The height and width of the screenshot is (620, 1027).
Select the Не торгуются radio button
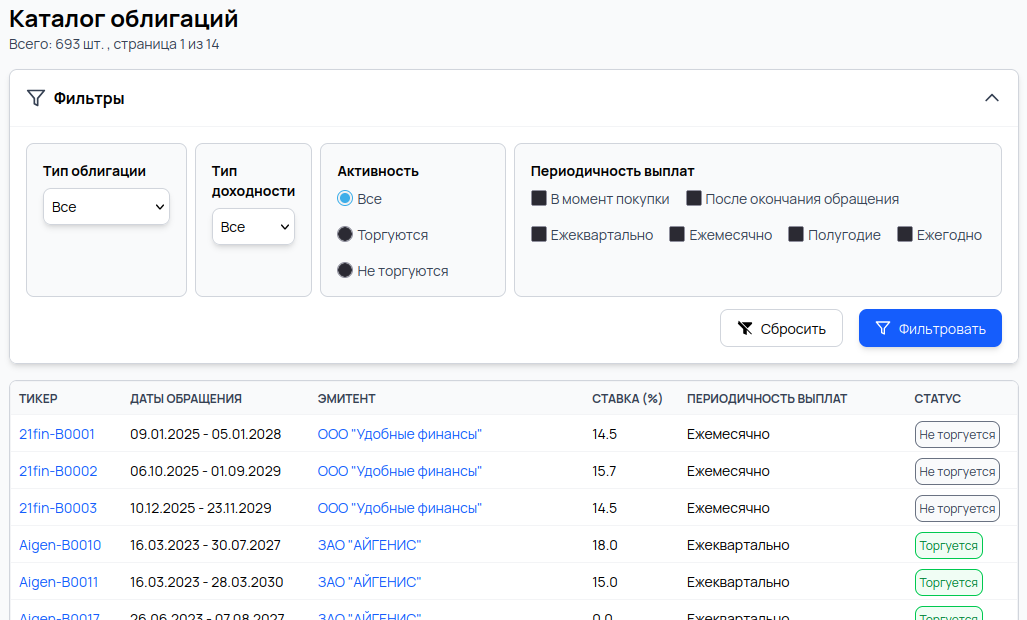pyautogui.click(x=345, y=271)
